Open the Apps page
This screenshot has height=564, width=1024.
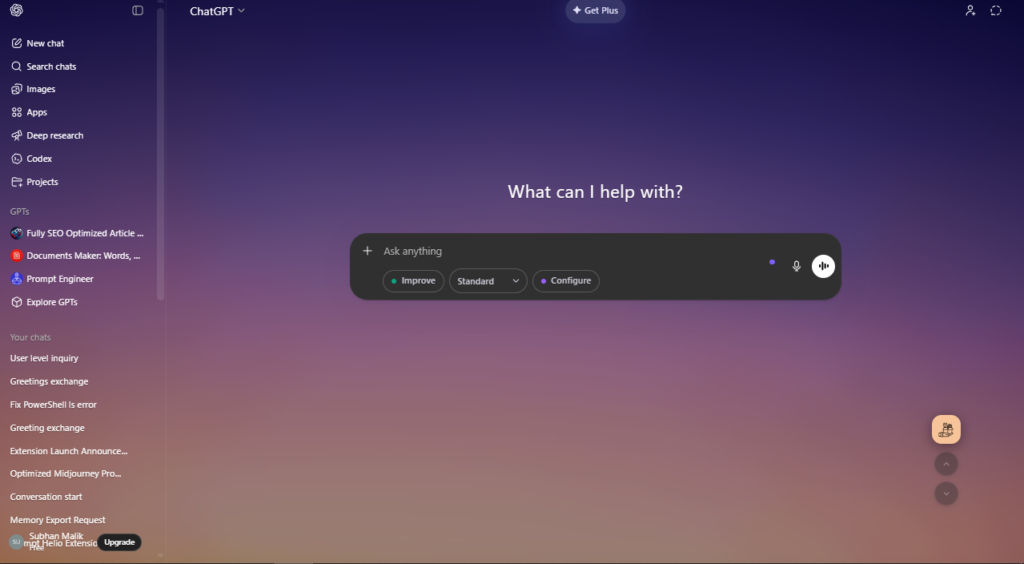36,113
